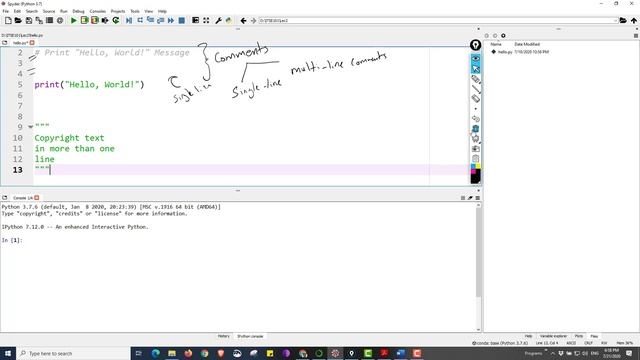This screenshot has width=640, height=360.
Task: Open the View menu
Action: click(x=149, y=11)
